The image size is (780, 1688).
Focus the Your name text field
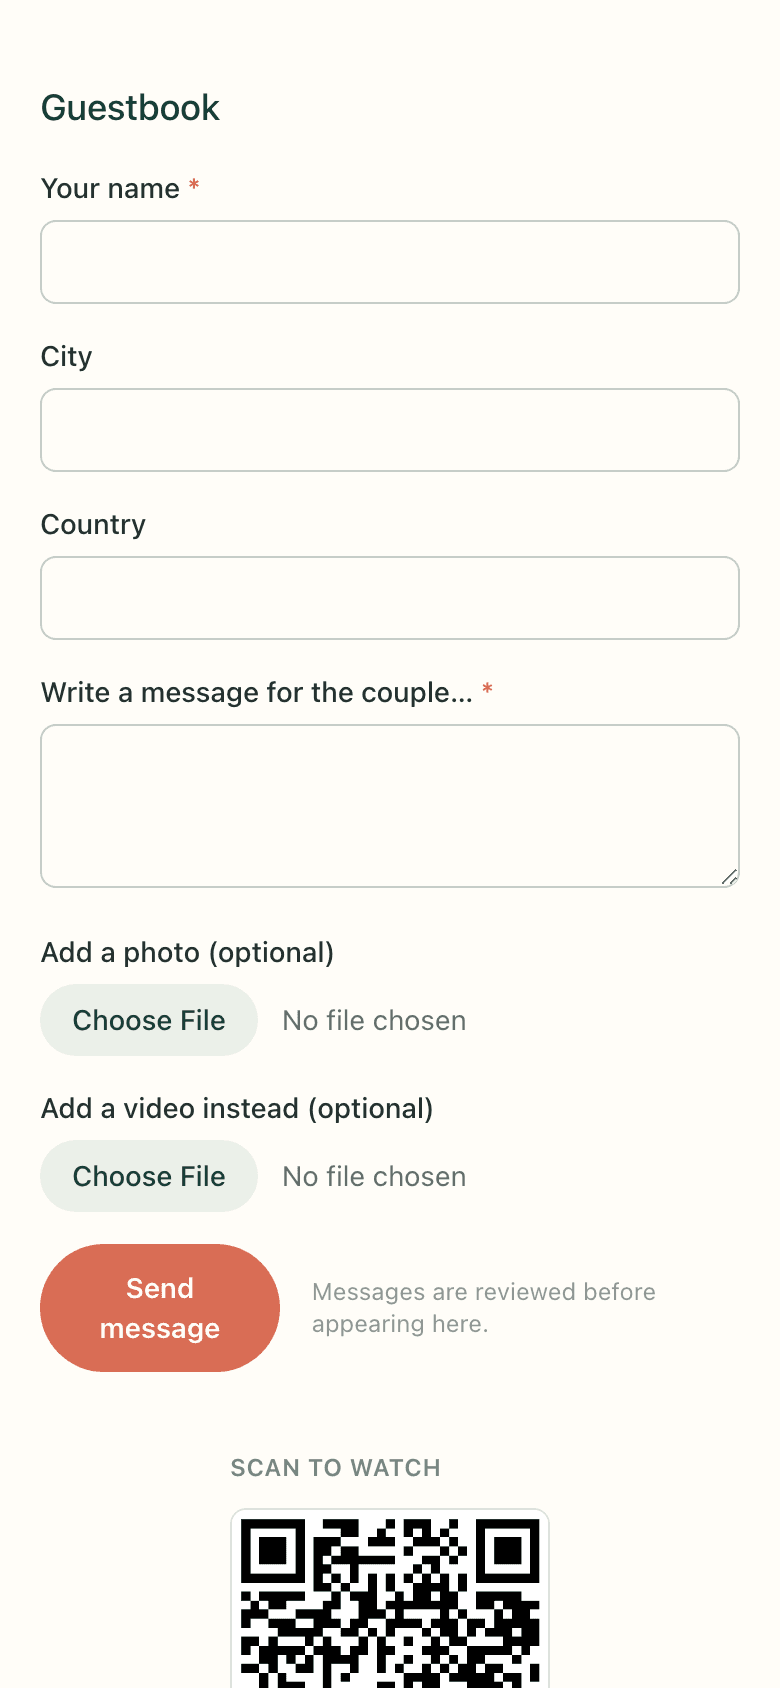tap(390, 262)
